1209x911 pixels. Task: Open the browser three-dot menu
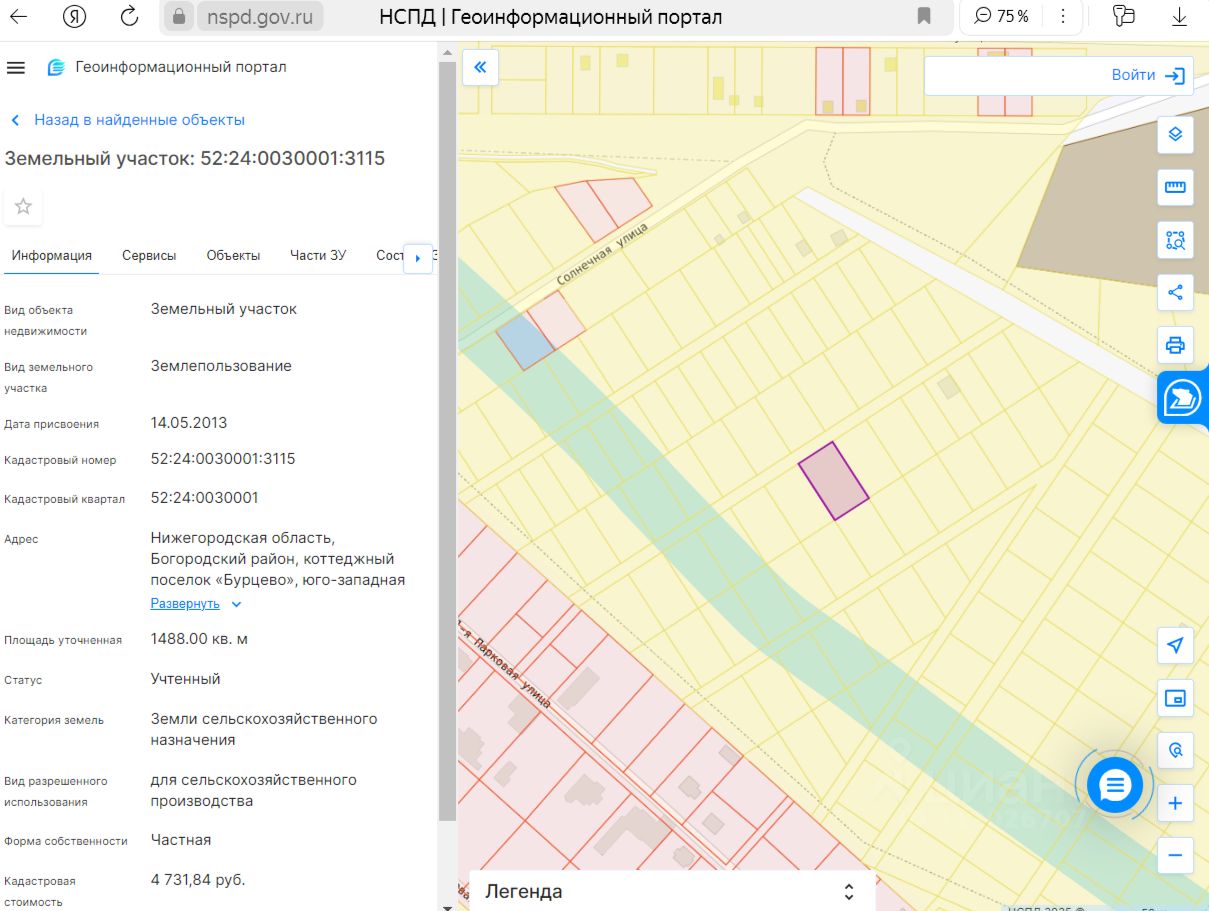(1063, 16)
